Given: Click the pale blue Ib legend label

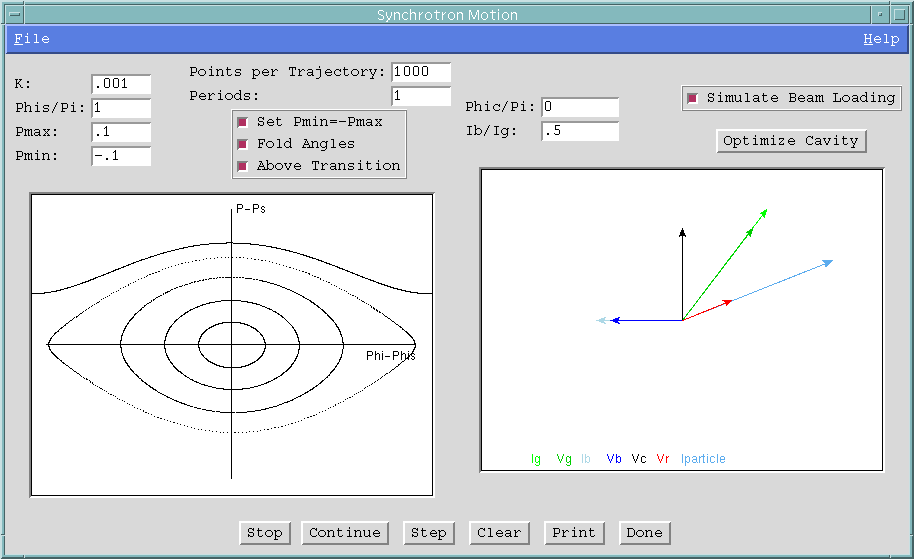Looking at the screenshot, I should (586, 459).
